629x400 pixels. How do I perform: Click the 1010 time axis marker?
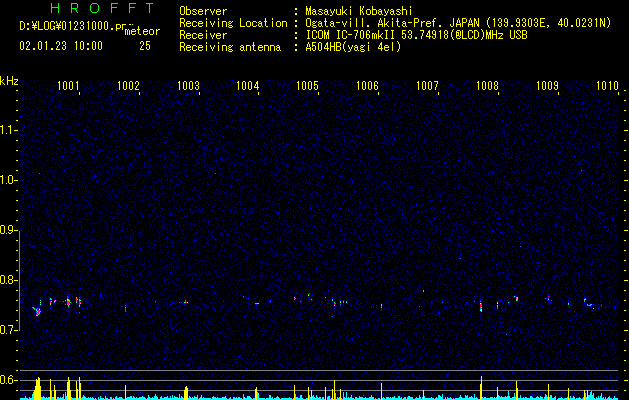(607, 86)
